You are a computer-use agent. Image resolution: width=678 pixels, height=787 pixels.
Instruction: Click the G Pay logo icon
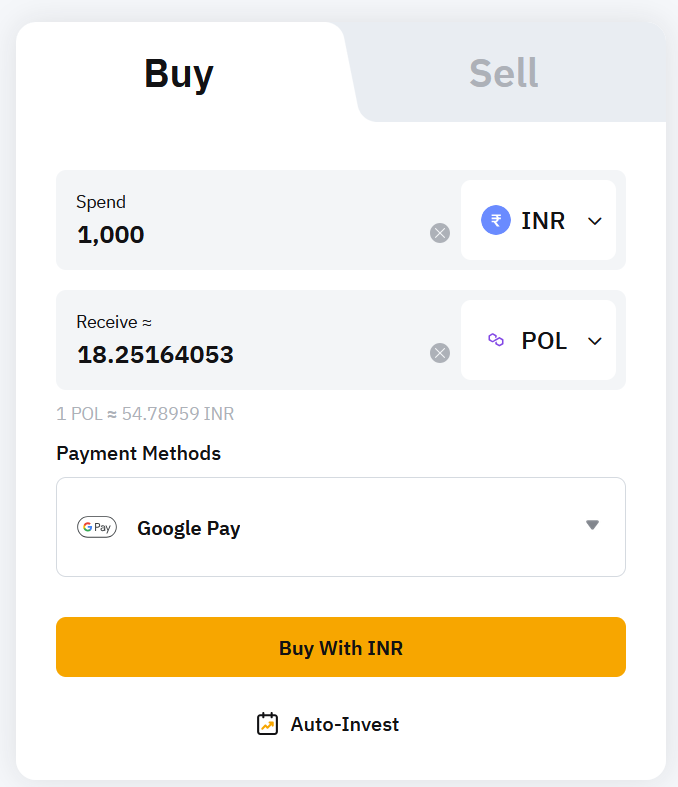tap(97, 527)
